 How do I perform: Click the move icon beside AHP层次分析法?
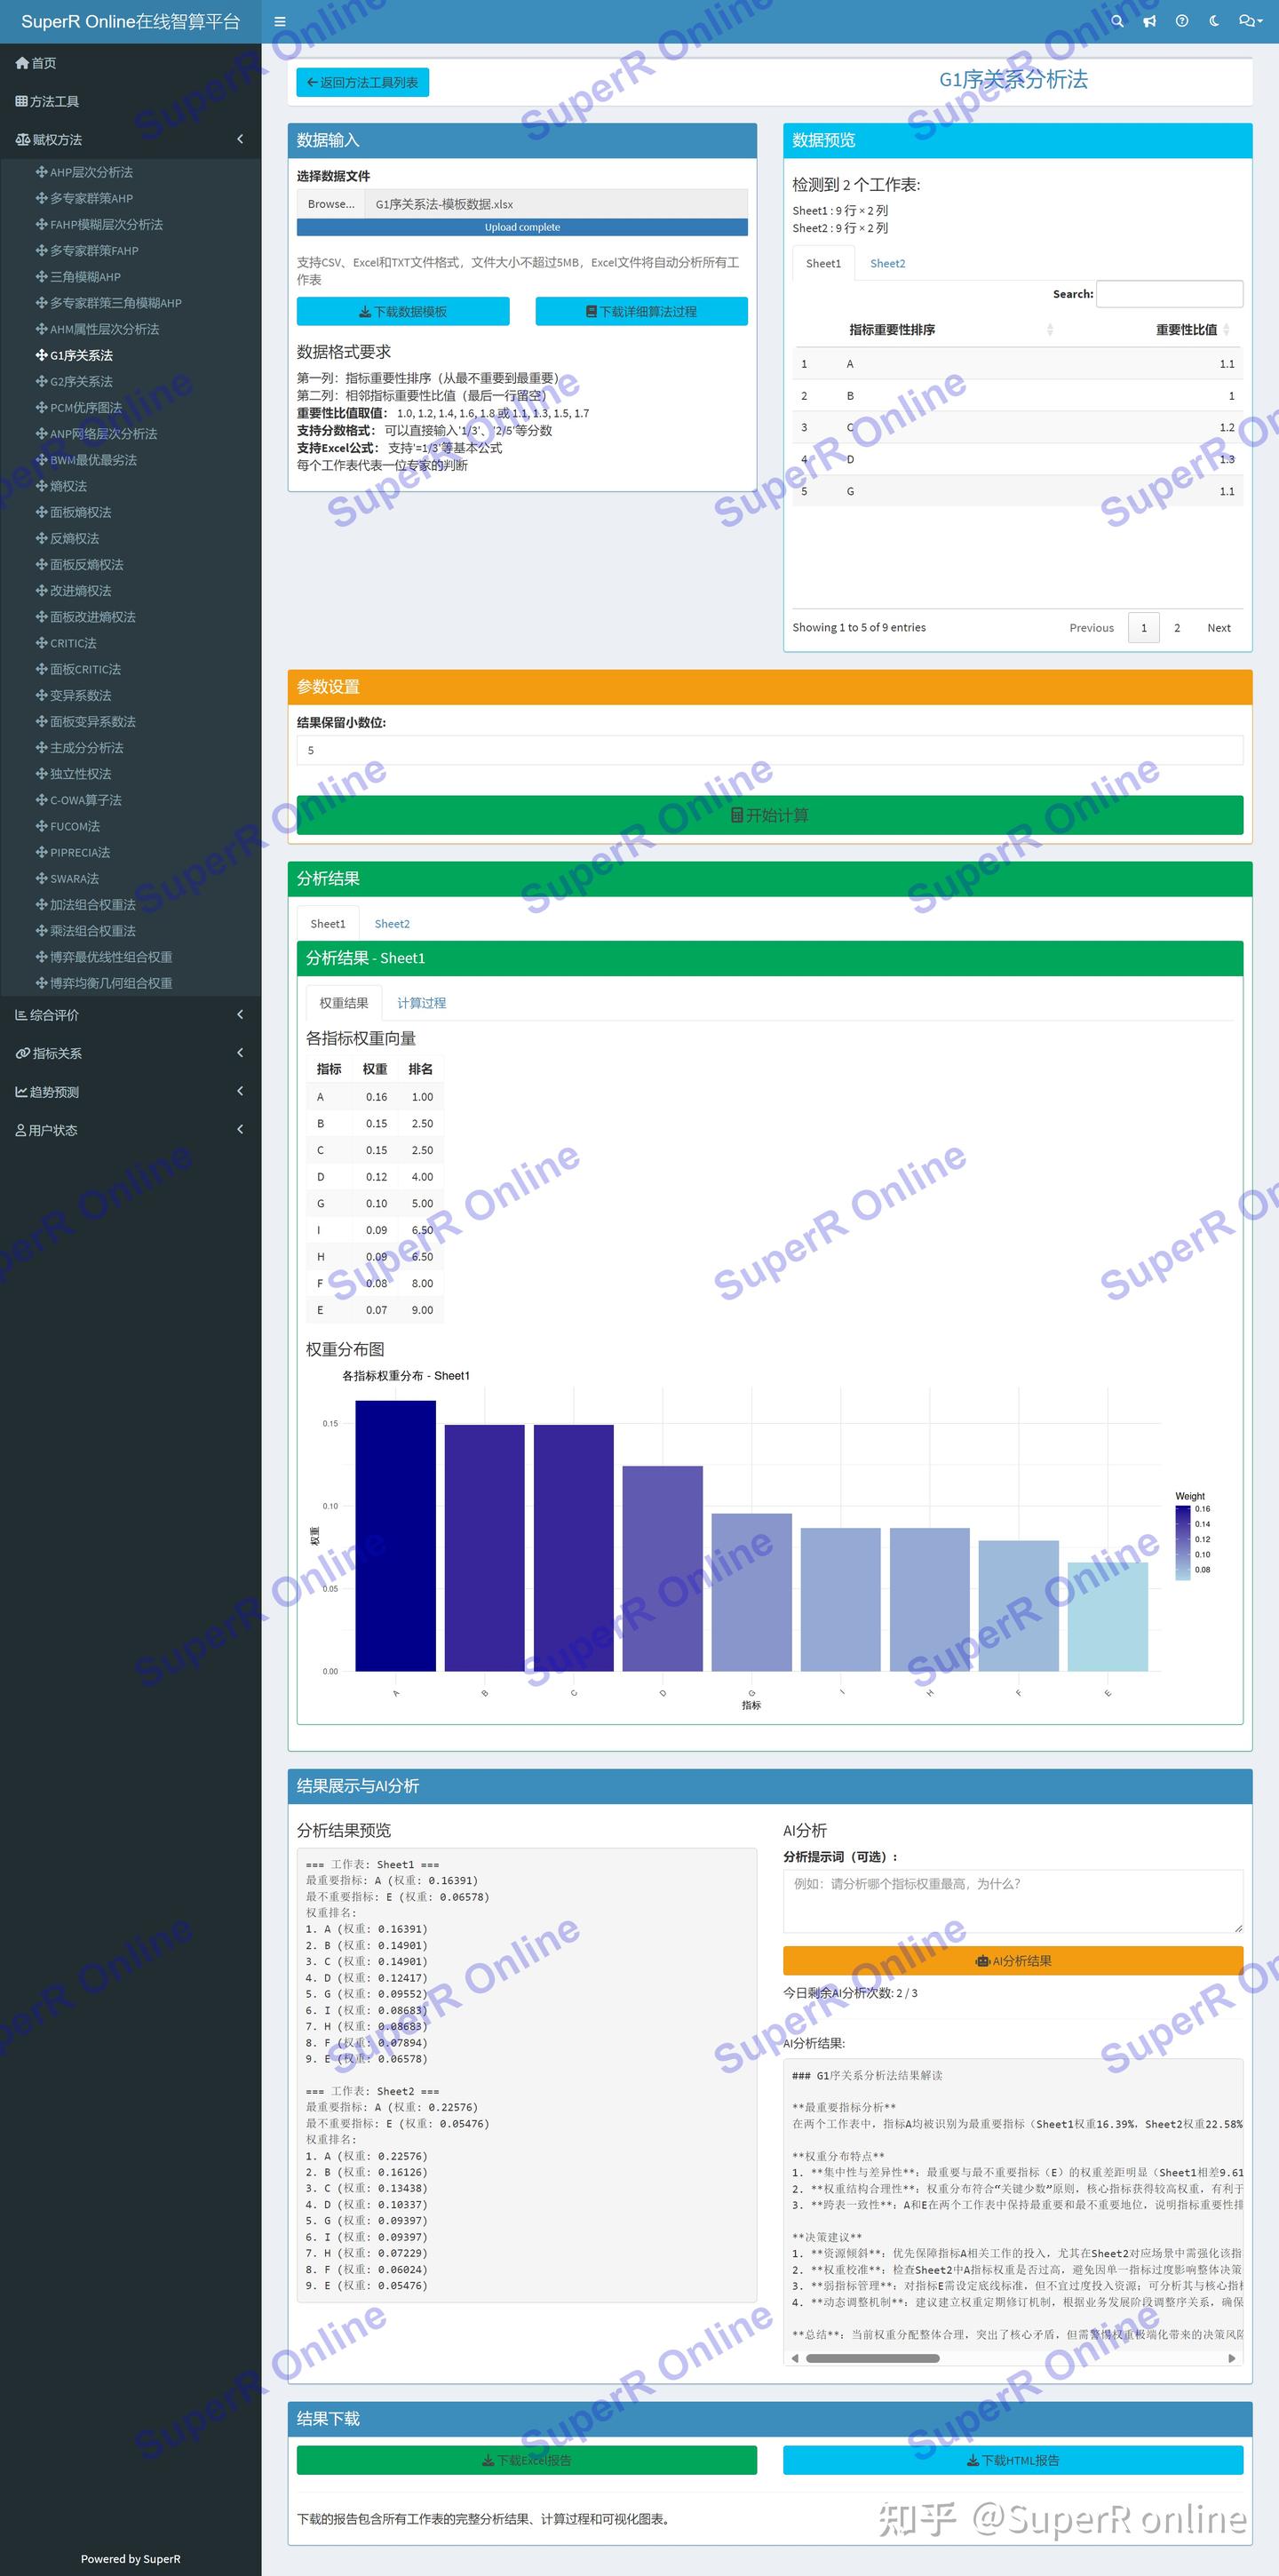41,172
